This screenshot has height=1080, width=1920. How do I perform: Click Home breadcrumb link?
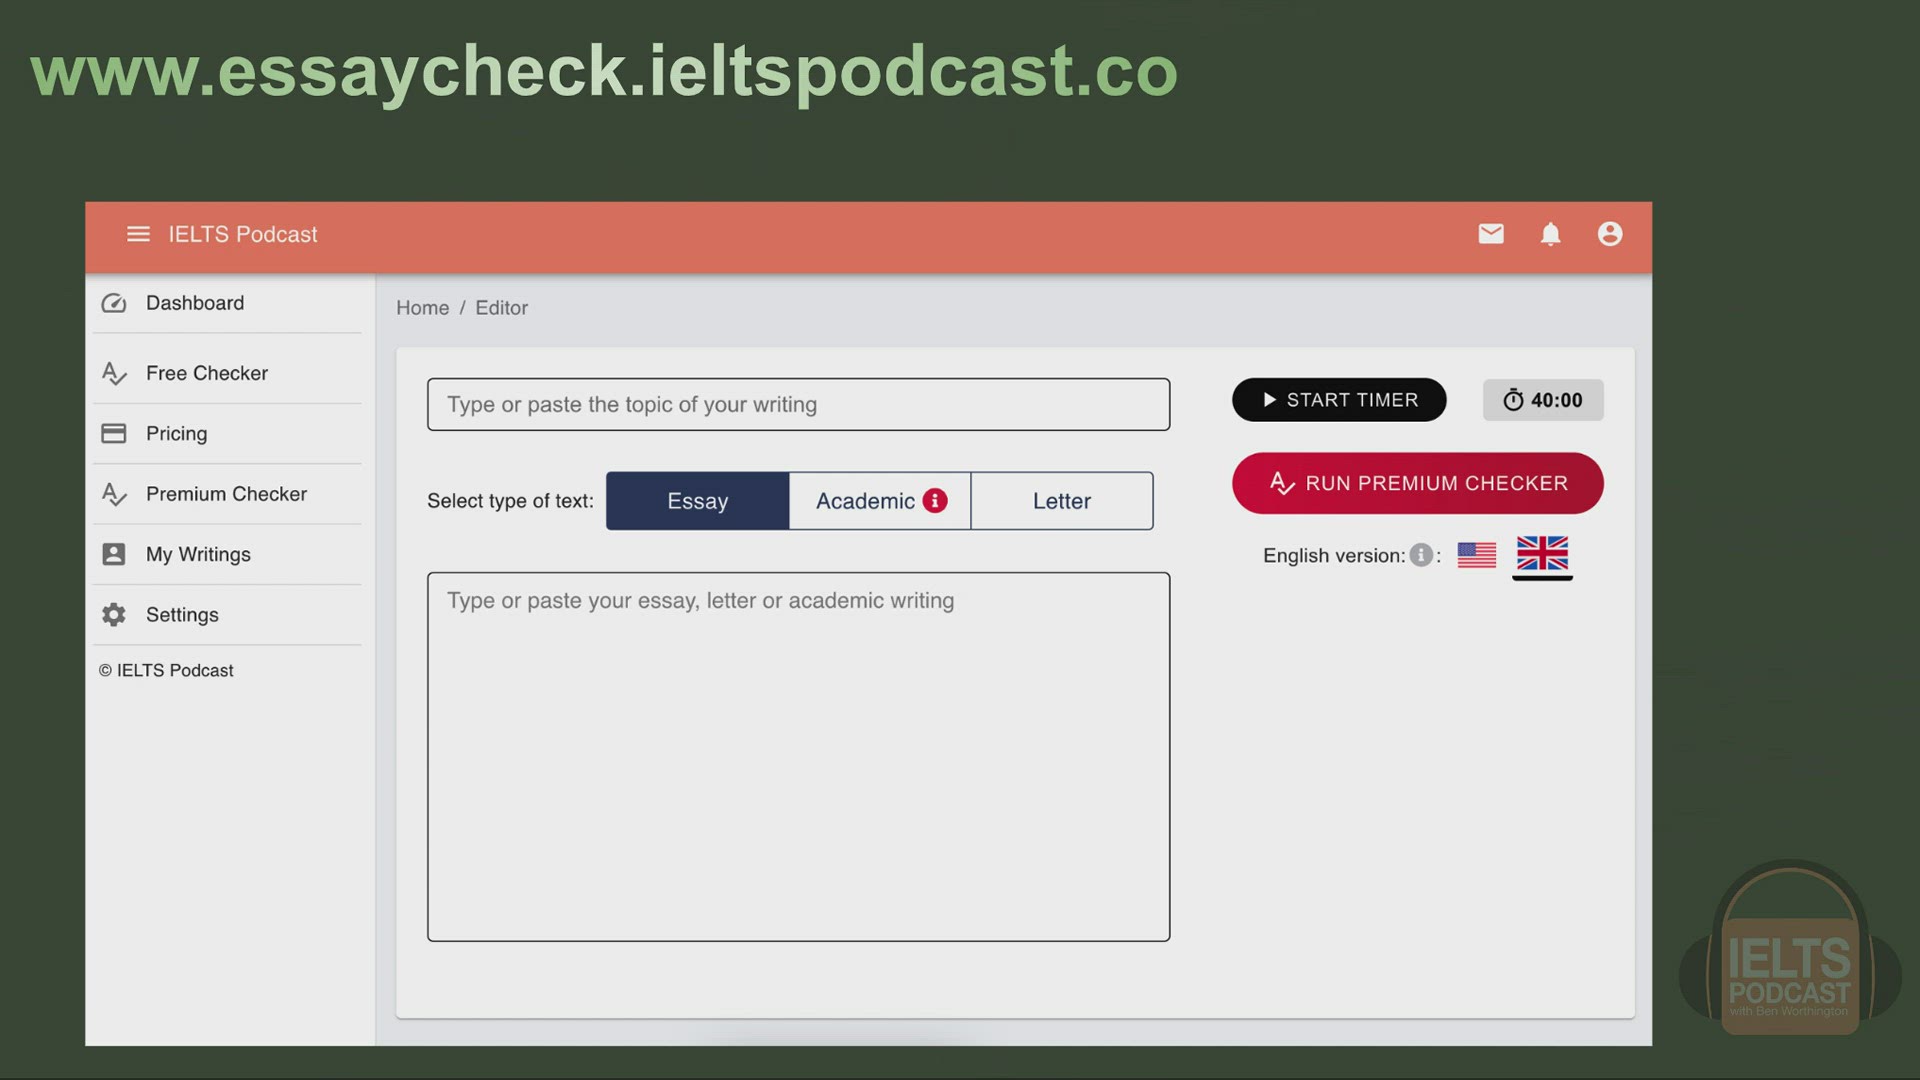[422, 308]
